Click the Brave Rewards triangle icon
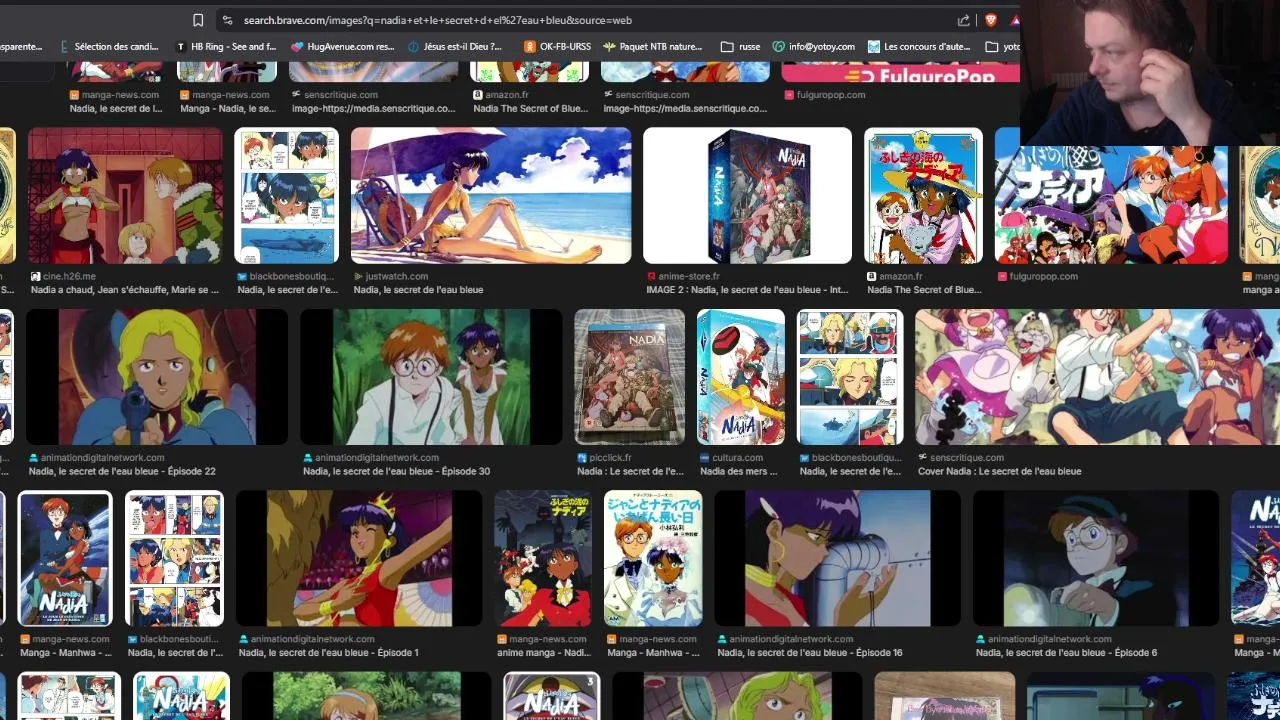The image size is (1280, 720). [1015, 20]
